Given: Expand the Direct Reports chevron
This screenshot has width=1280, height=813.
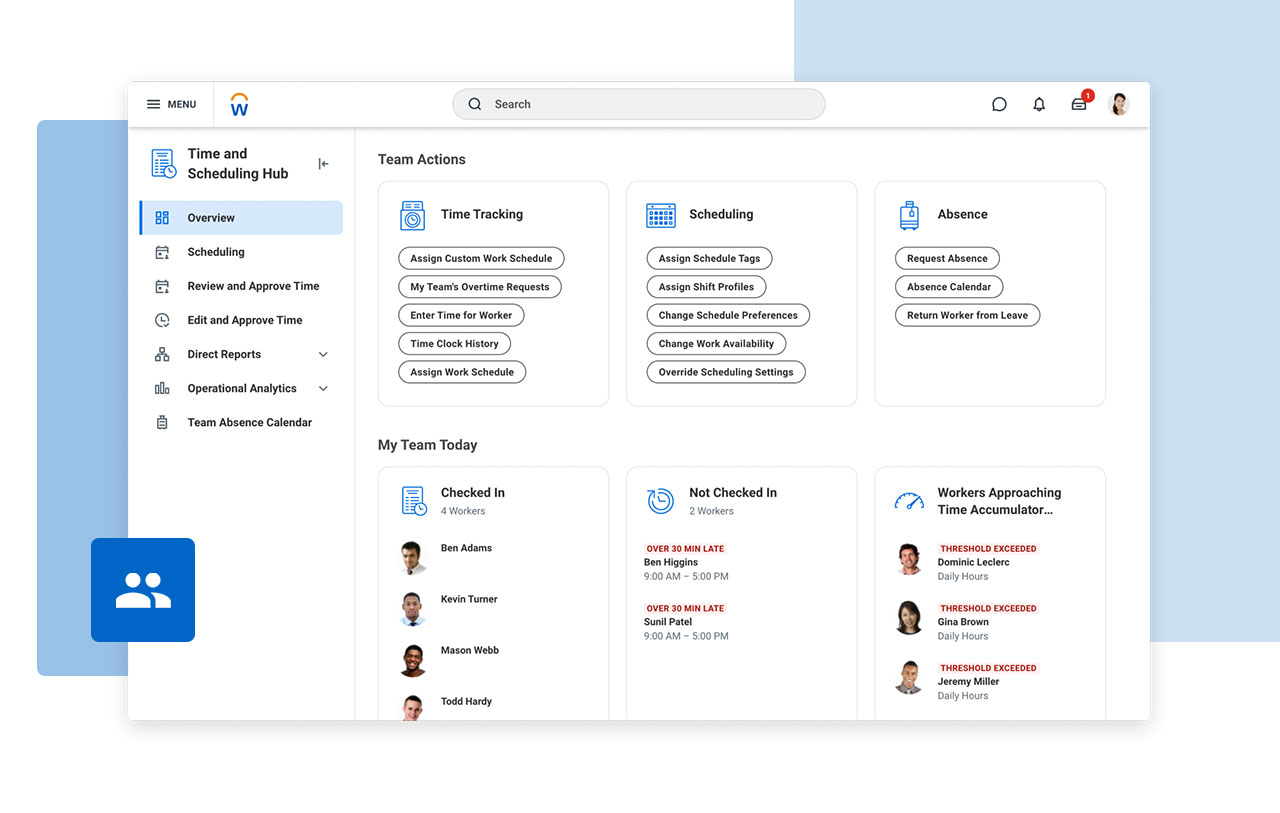Looking at the screenshot, I should click(x=323, y=354).
